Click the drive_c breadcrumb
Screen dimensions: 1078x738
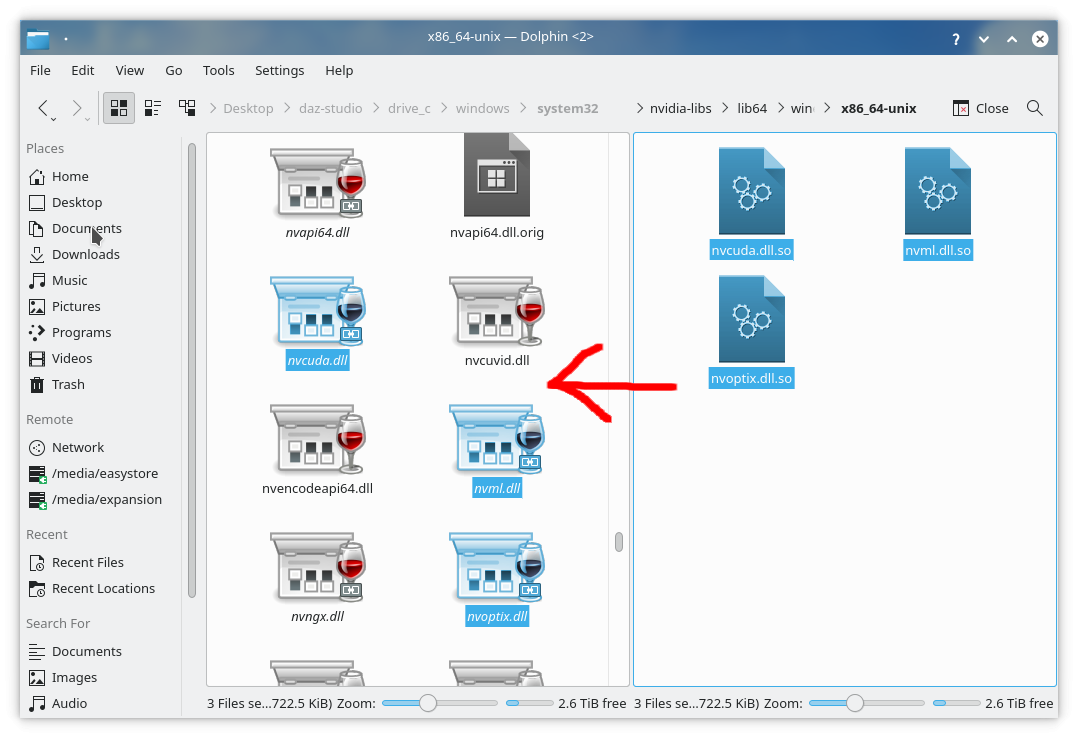pyautogui.click(x=409, y=108)
